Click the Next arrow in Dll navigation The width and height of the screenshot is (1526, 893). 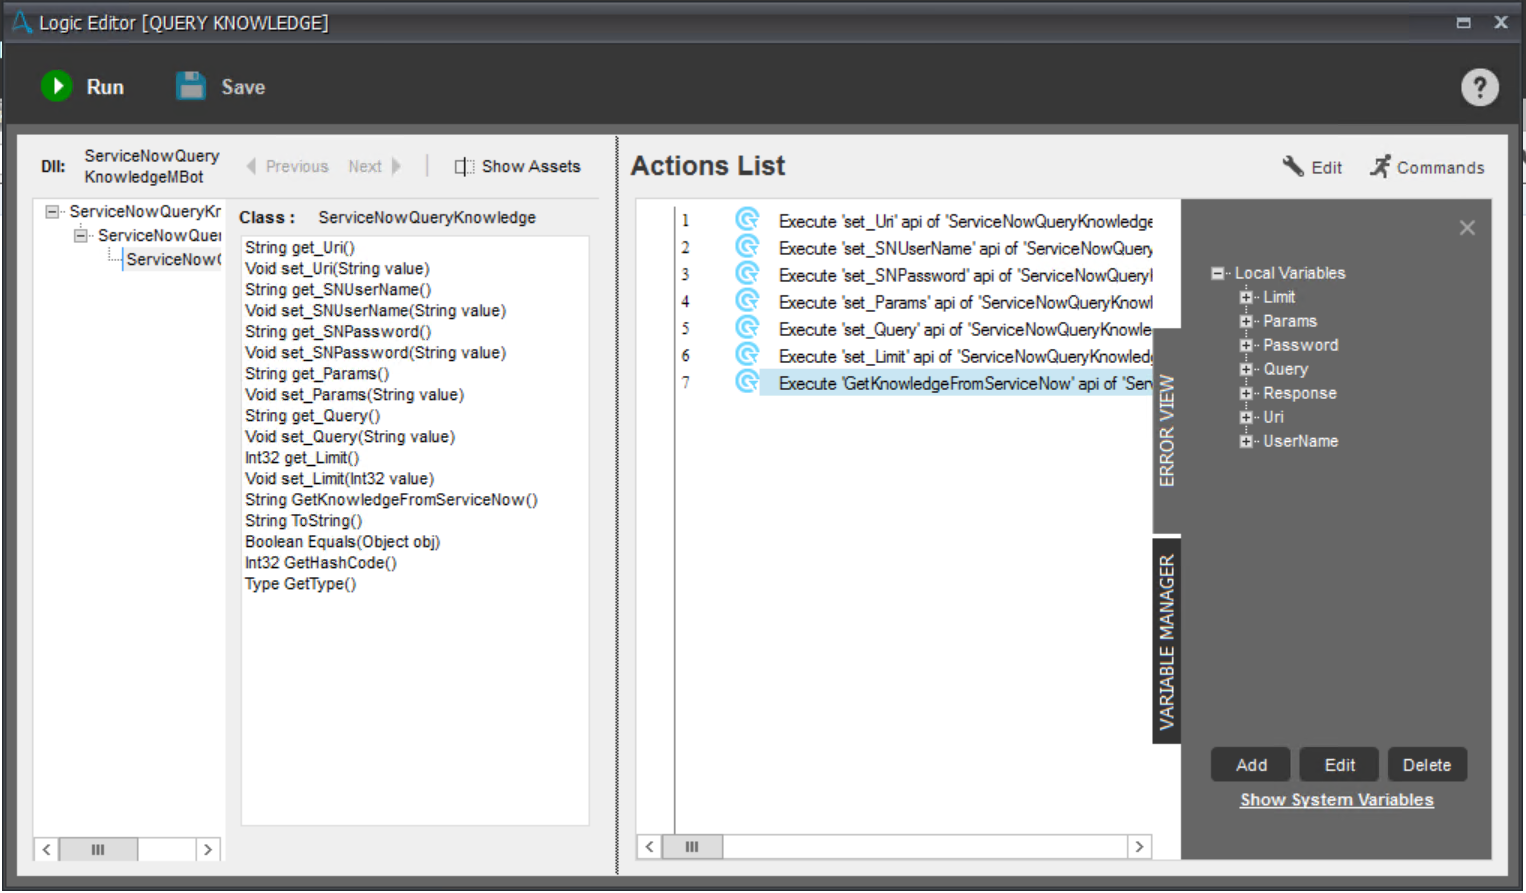point(396,166)
